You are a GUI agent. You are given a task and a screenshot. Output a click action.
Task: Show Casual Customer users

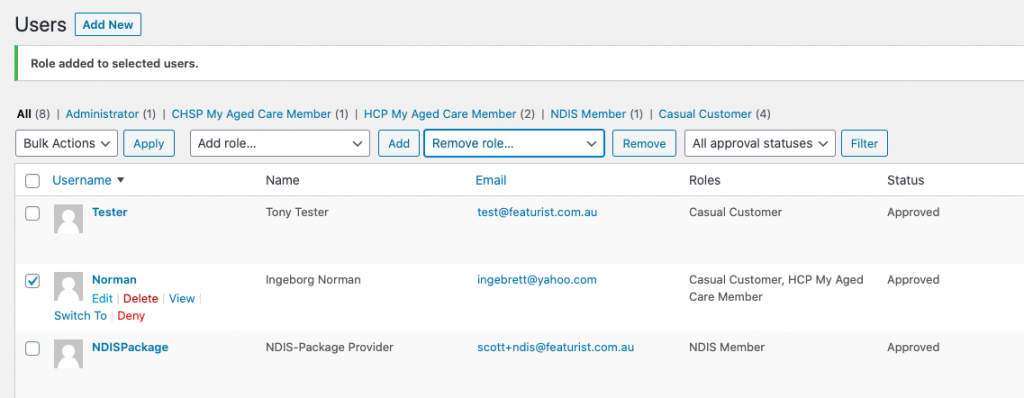point(705,114)
